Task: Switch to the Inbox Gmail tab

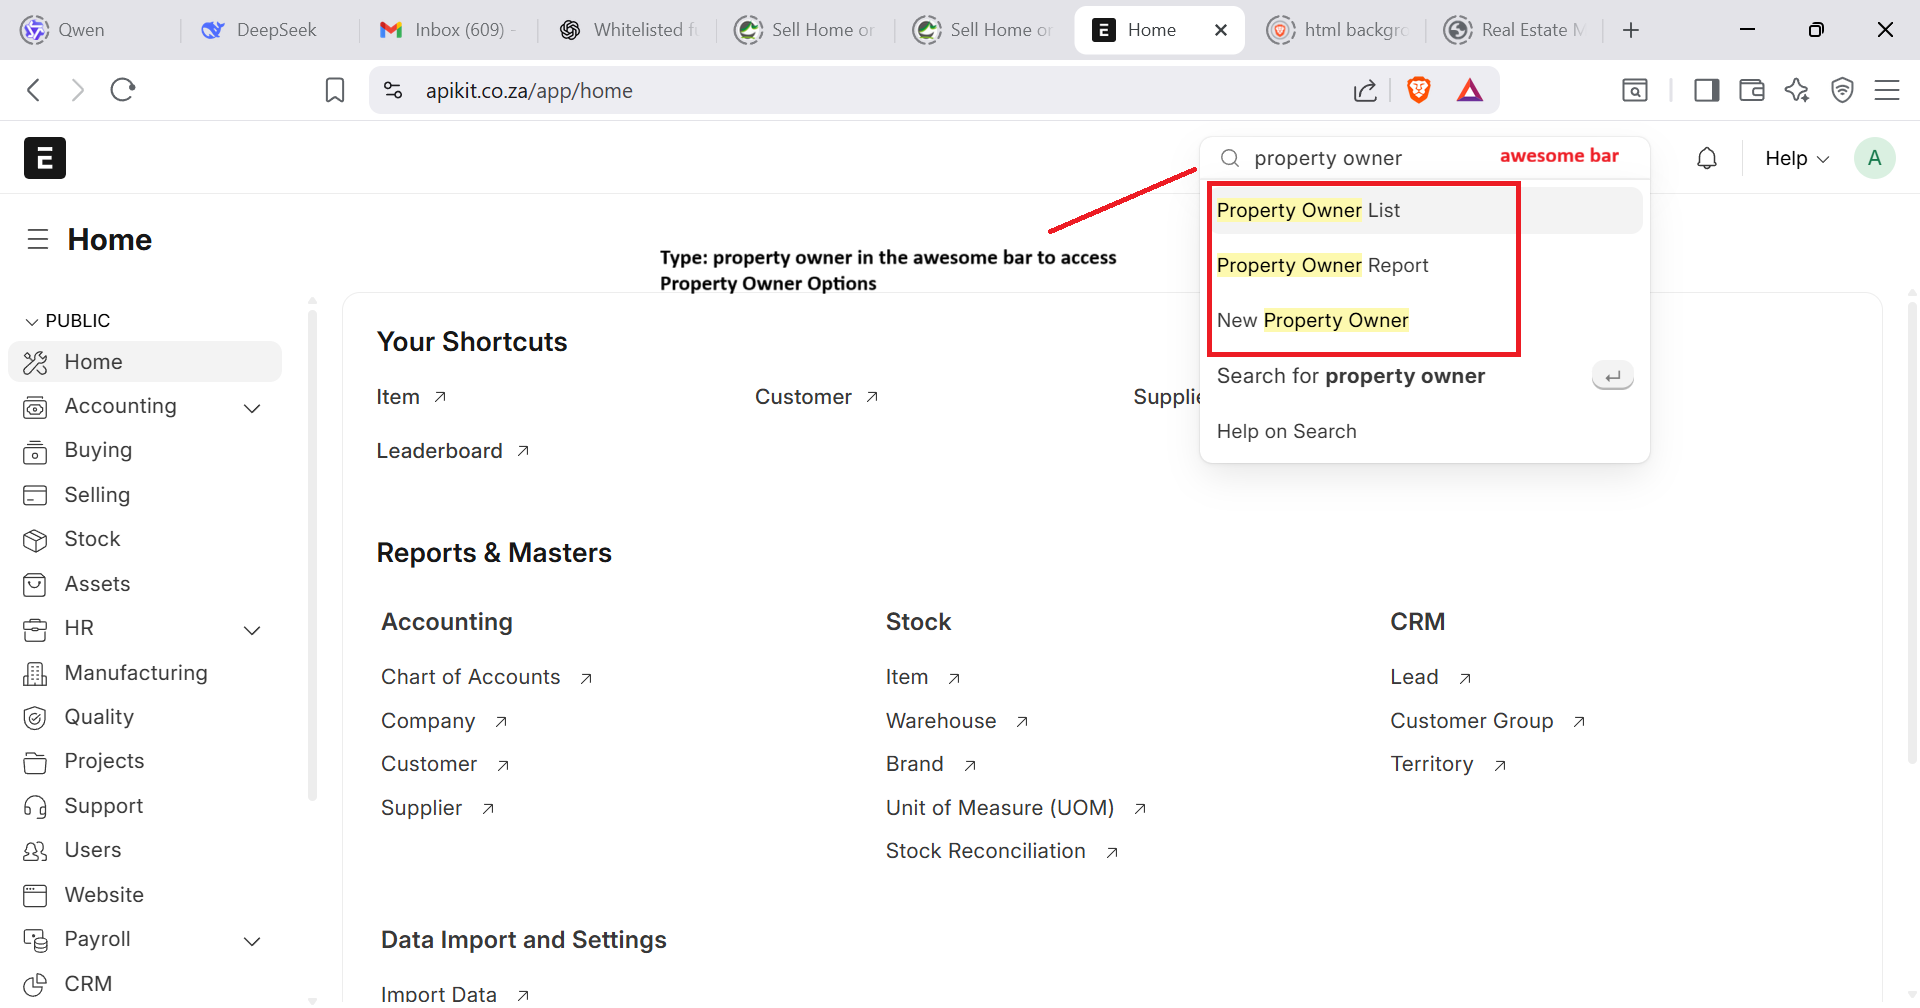Action: (x=447, y=30)
